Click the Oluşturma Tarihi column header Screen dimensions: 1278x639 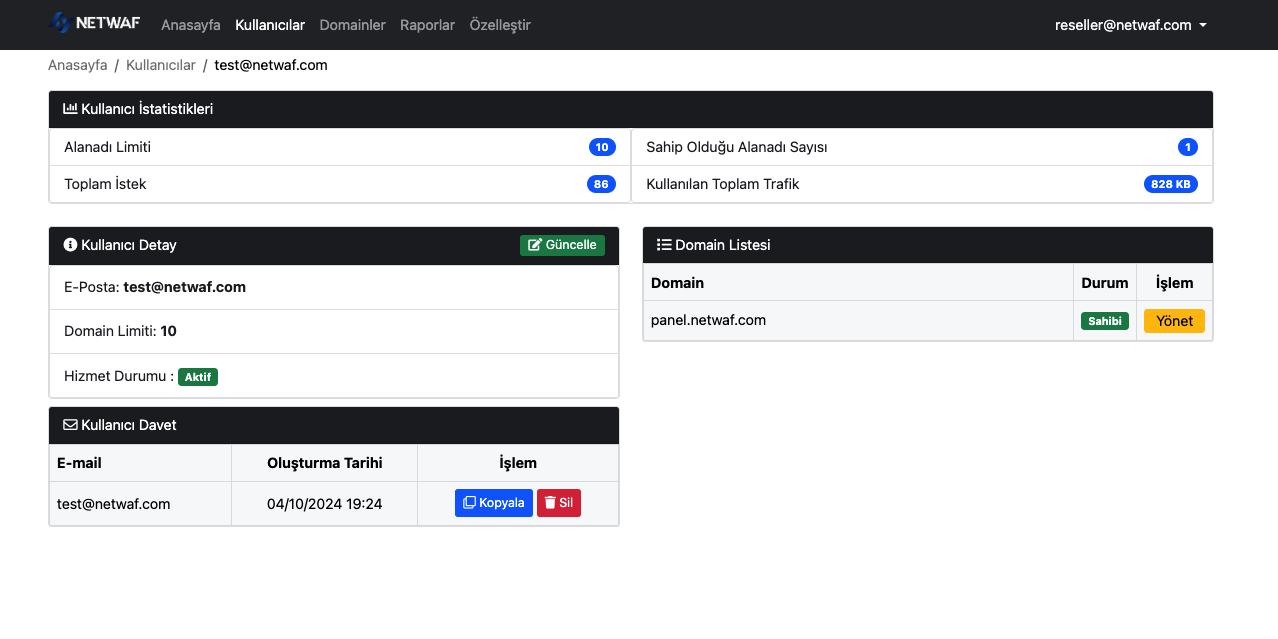[325, 463]
